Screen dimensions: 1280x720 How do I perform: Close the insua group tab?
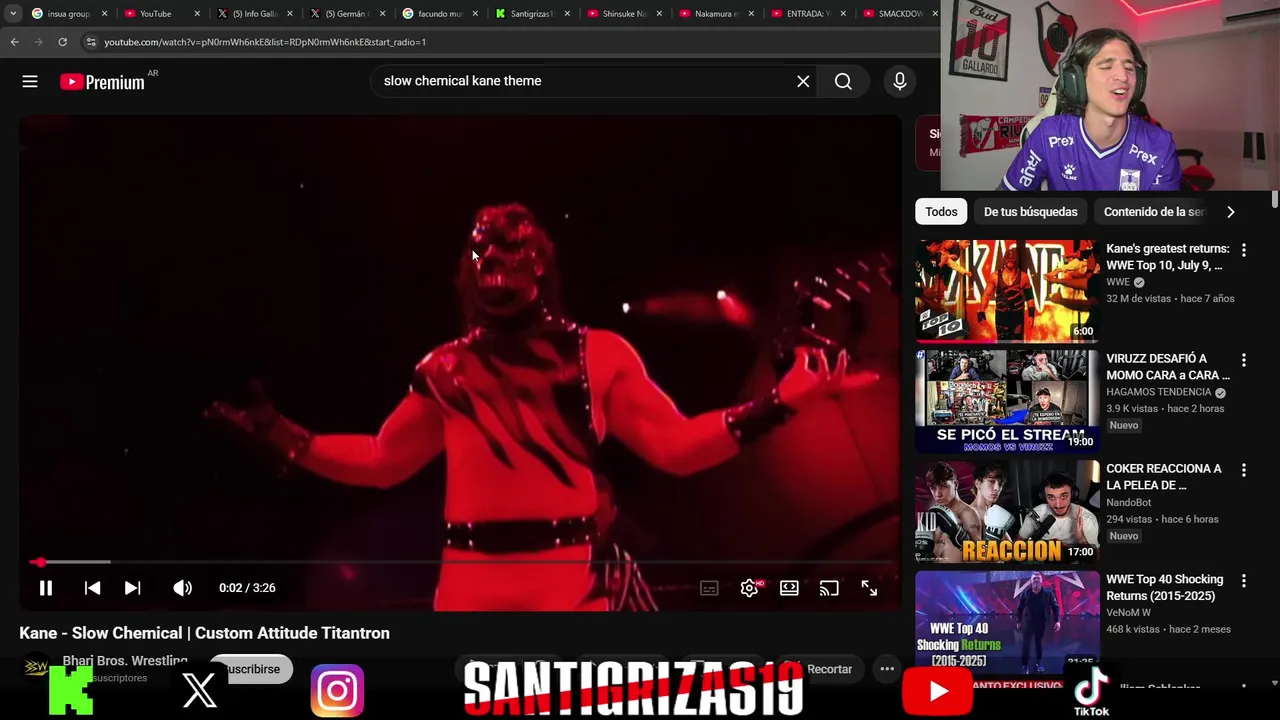(x=104, y=14)
